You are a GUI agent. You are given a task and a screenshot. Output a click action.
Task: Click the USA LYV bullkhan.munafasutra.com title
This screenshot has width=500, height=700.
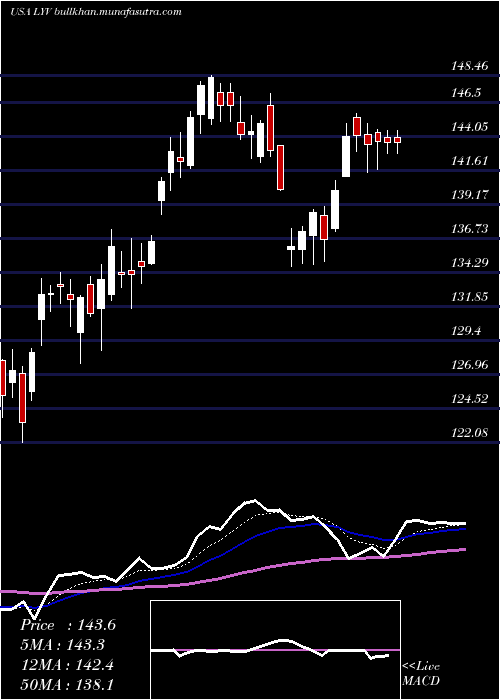pyautogui.click(x=96, y=12)
